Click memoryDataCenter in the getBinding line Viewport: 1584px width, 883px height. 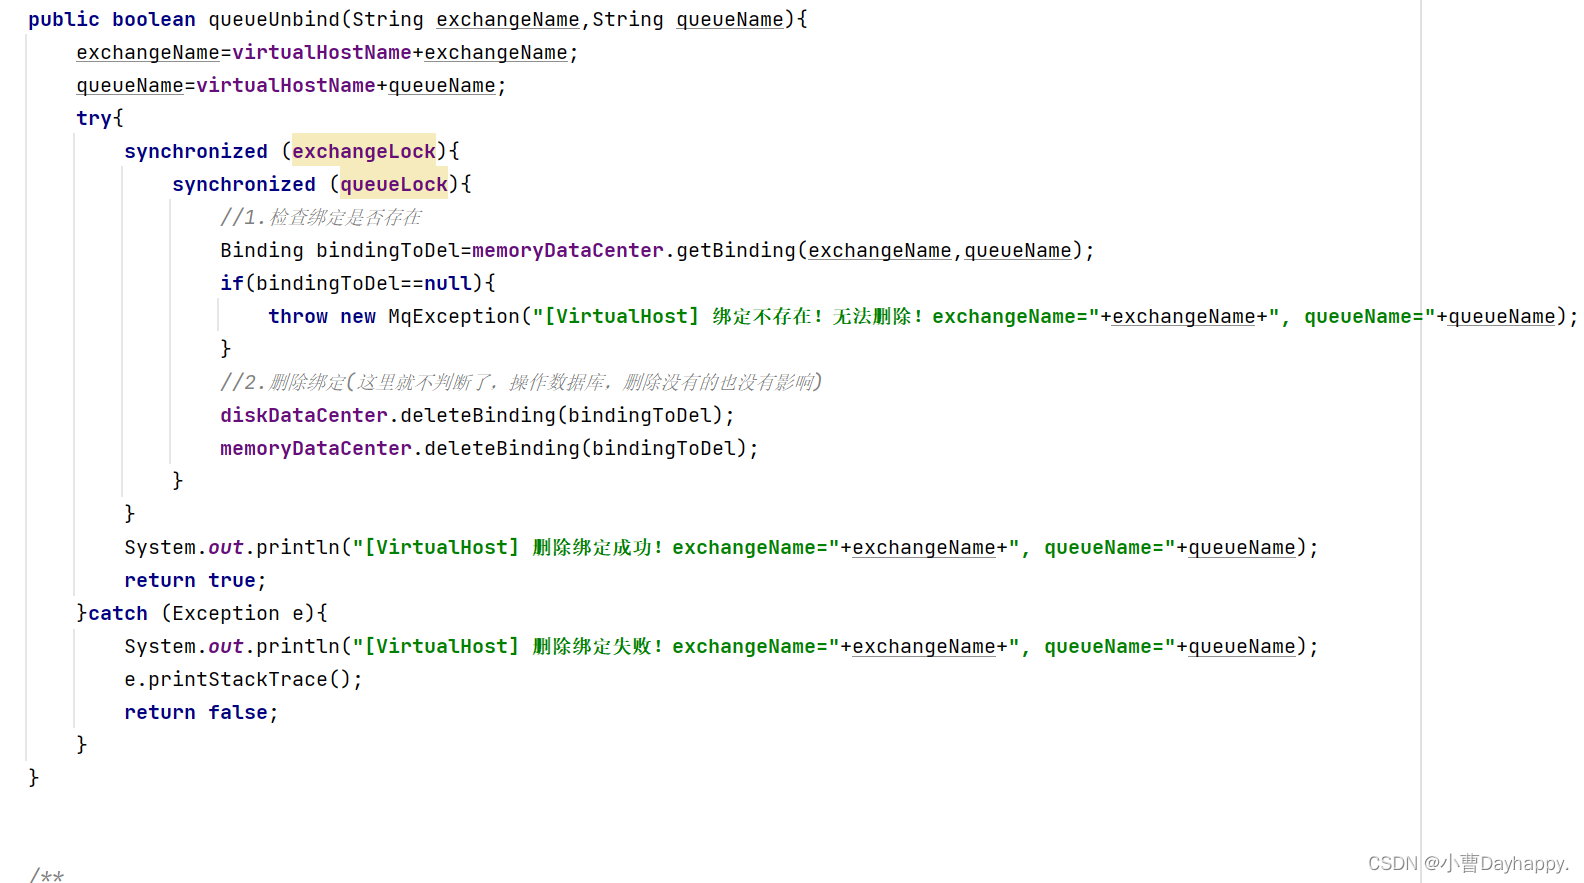click(x=568, y=250)
